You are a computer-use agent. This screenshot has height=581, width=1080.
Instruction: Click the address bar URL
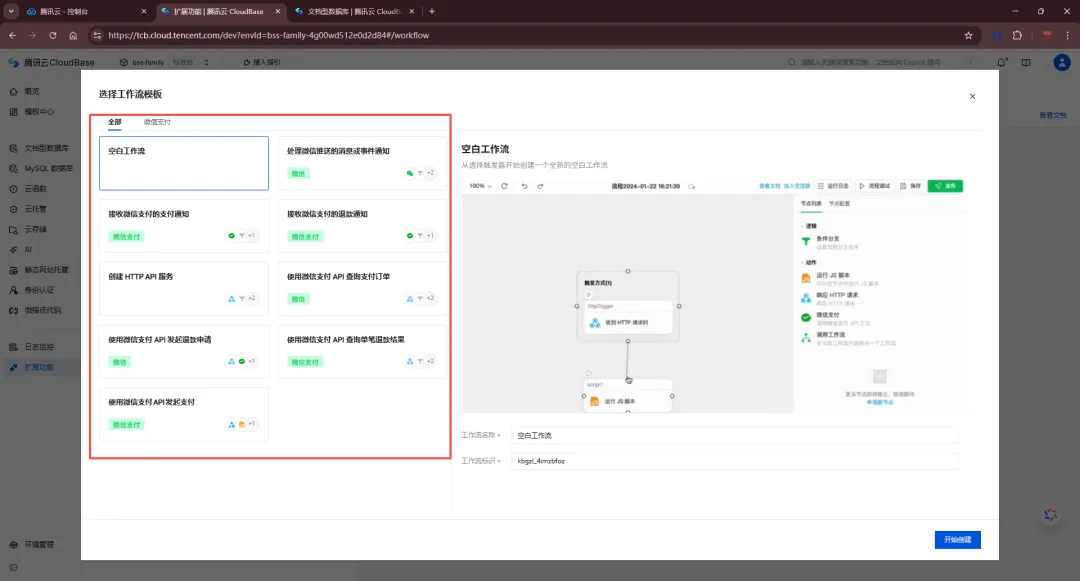coord(269,35)
